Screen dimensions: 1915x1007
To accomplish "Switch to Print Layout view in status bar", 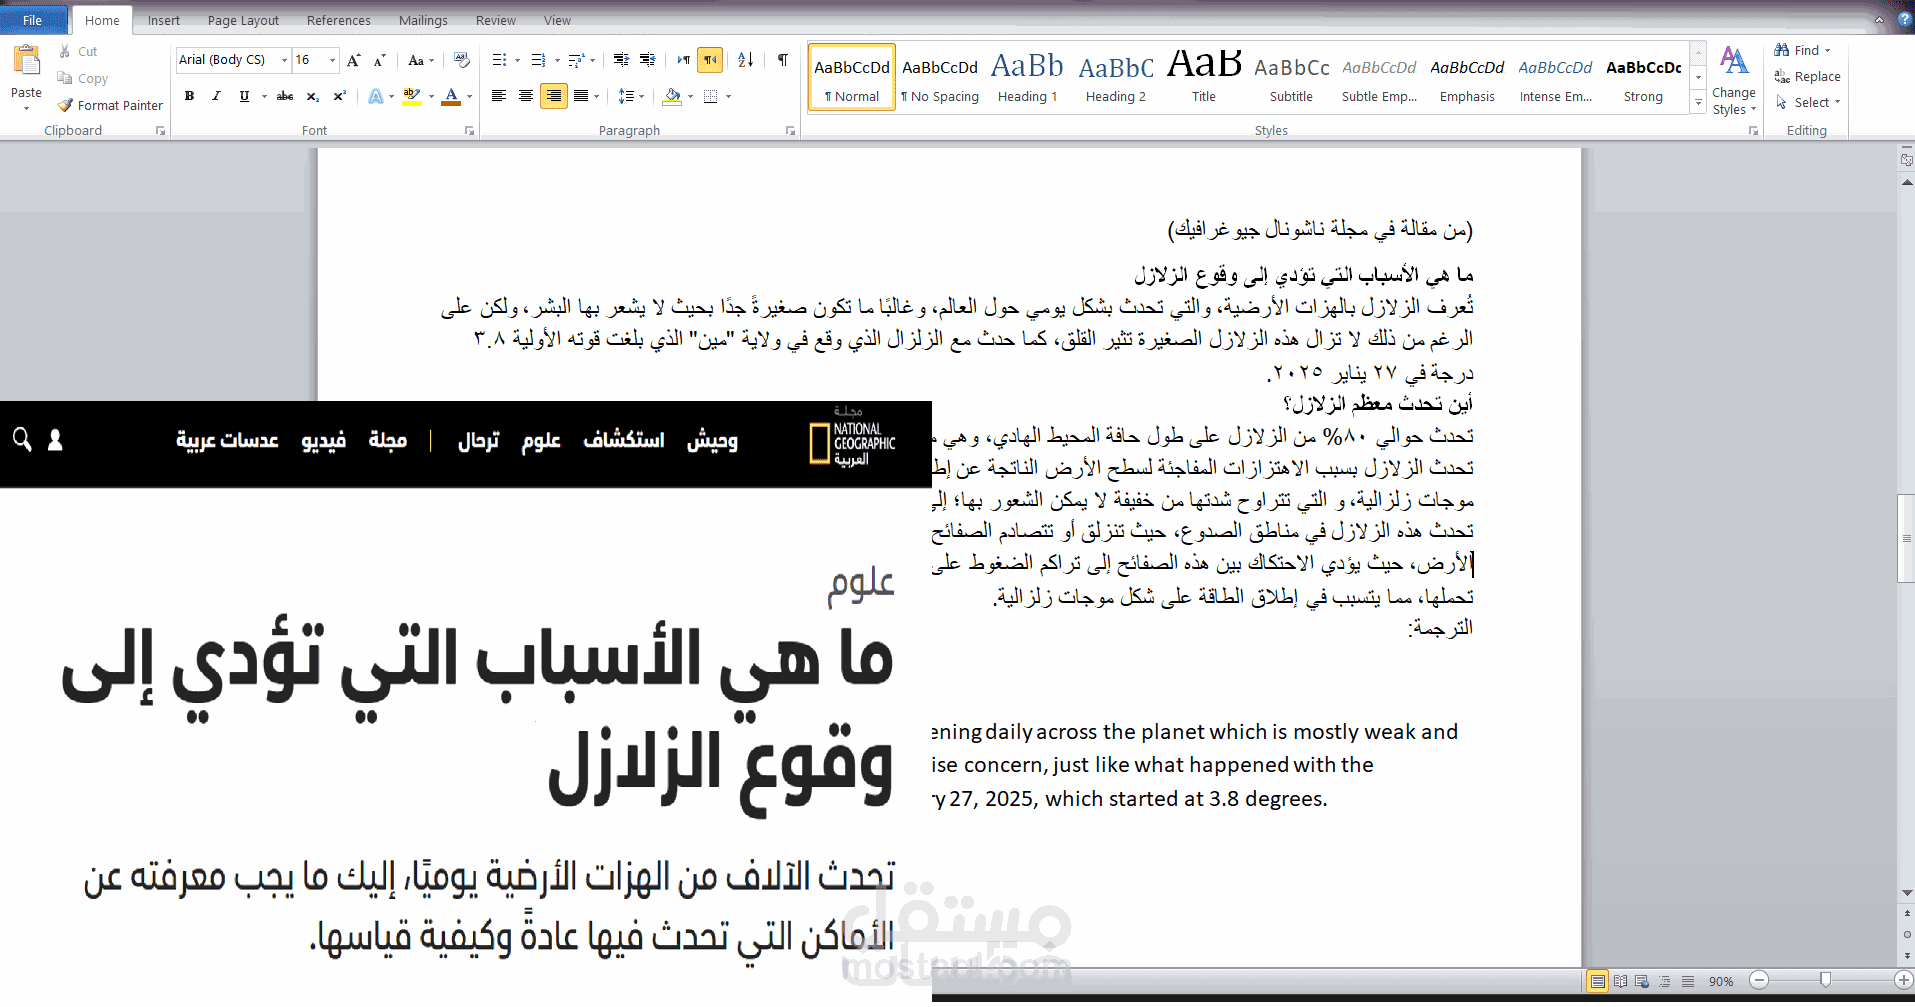I will [x=1598, y=981].
